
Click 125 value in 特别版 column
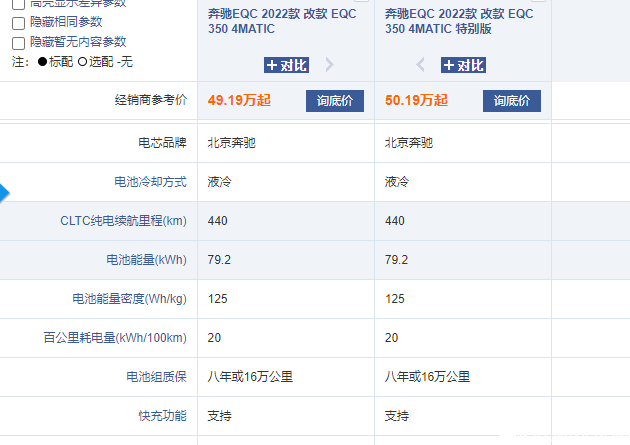pyautogui.click(x=395, y=299)
